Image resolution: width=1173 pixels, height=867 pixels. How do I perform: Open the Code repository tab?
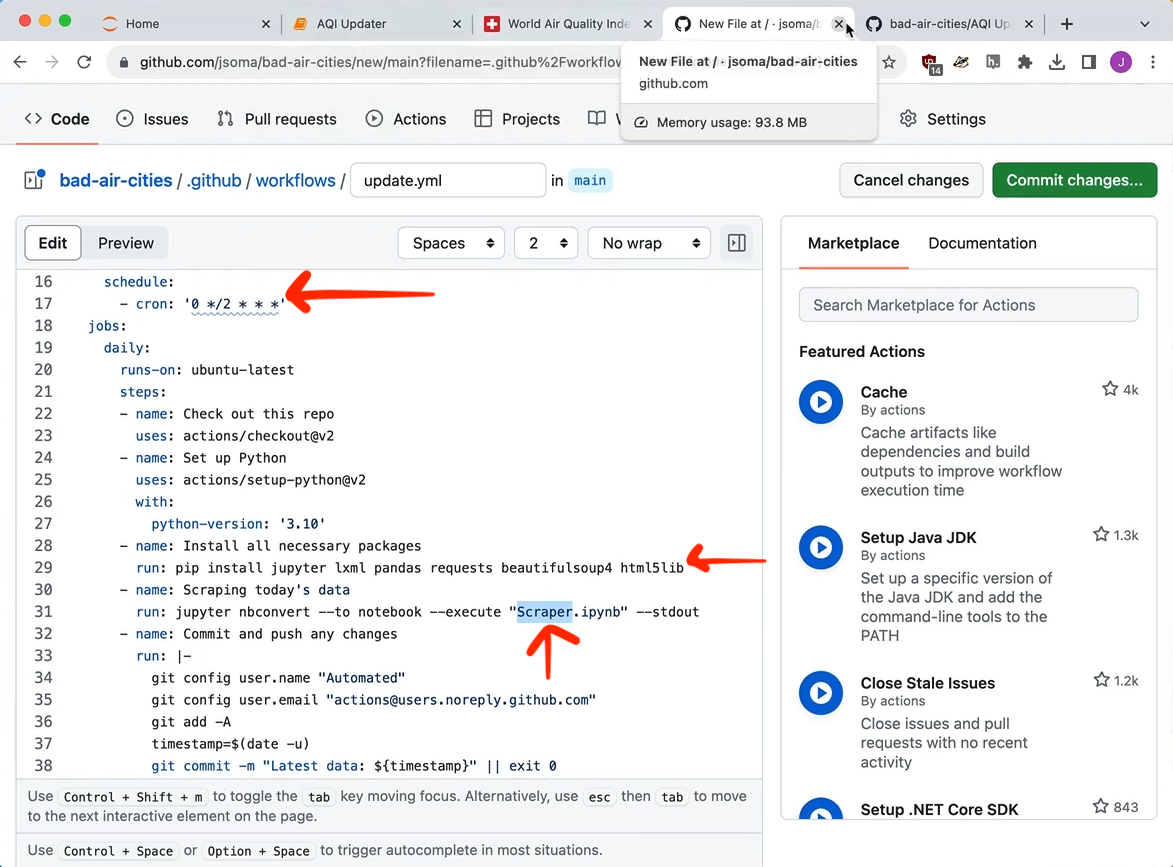click(57, 119)
